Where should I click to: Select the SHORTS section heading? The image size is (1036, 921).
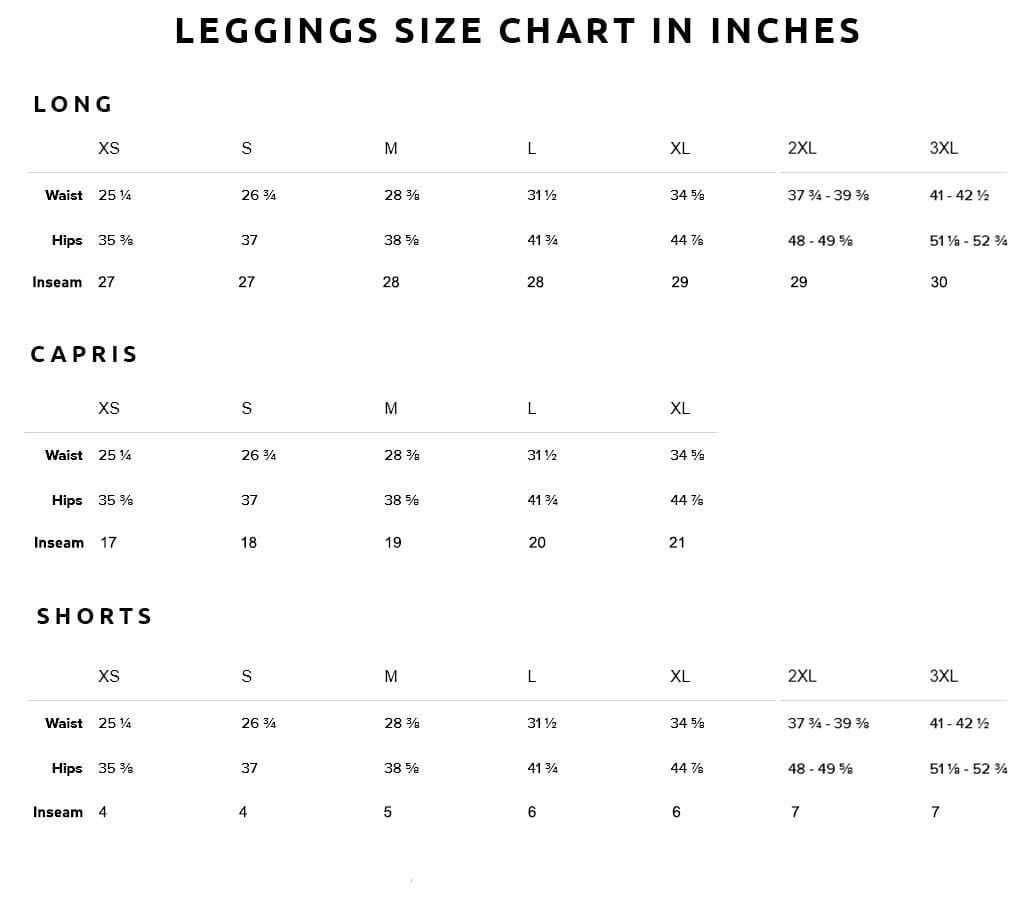(x=95, y=616)
